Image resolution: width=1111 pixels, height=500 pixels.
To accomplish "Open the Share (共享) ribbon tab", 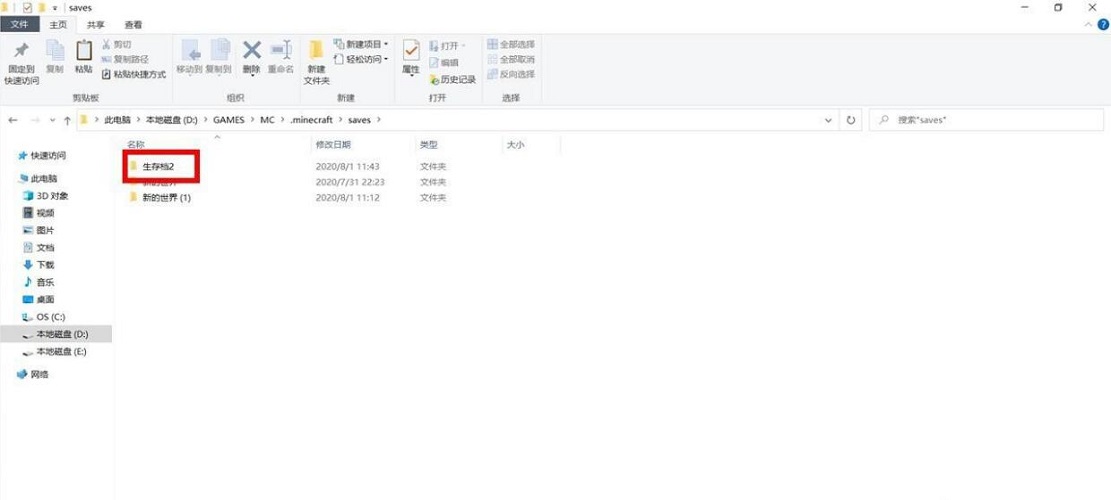I will (95, 24).
